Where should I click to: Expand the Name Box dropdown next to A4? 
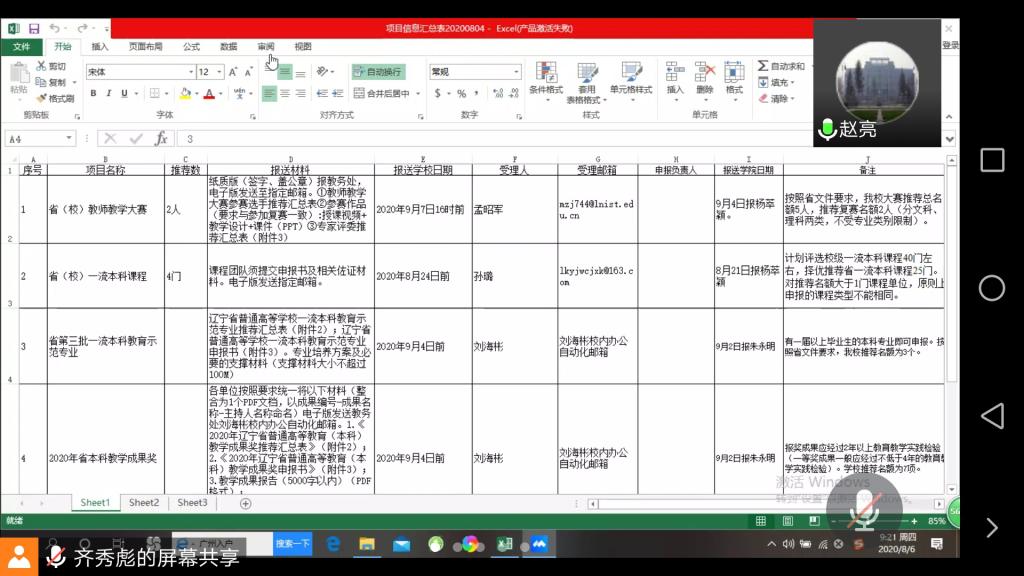coord(69,138)
